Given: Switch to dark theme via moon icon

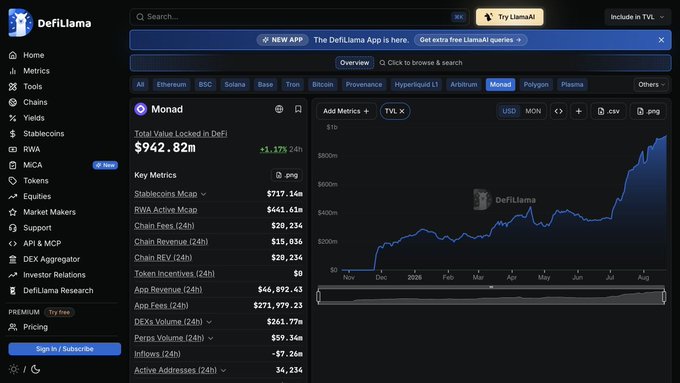Looking at the screenshot, I should 36,369.
